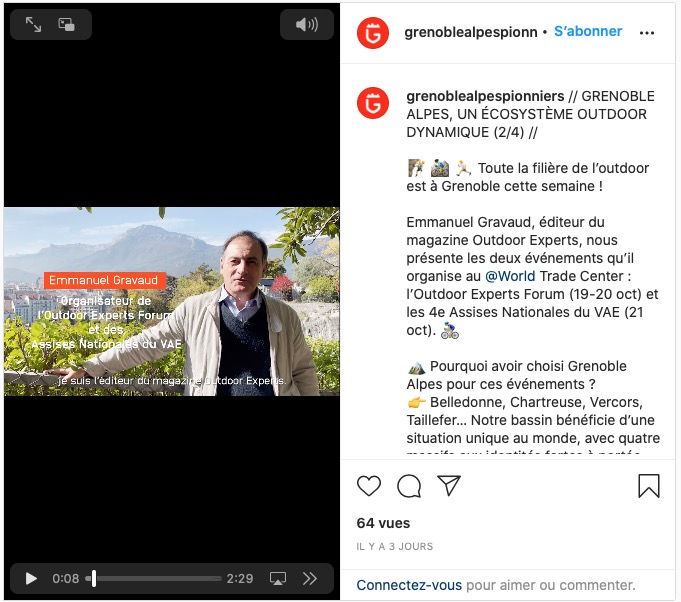Enter fullscreen with the expand arrows icon
681x602 pixels.
(x=33, y=24)
